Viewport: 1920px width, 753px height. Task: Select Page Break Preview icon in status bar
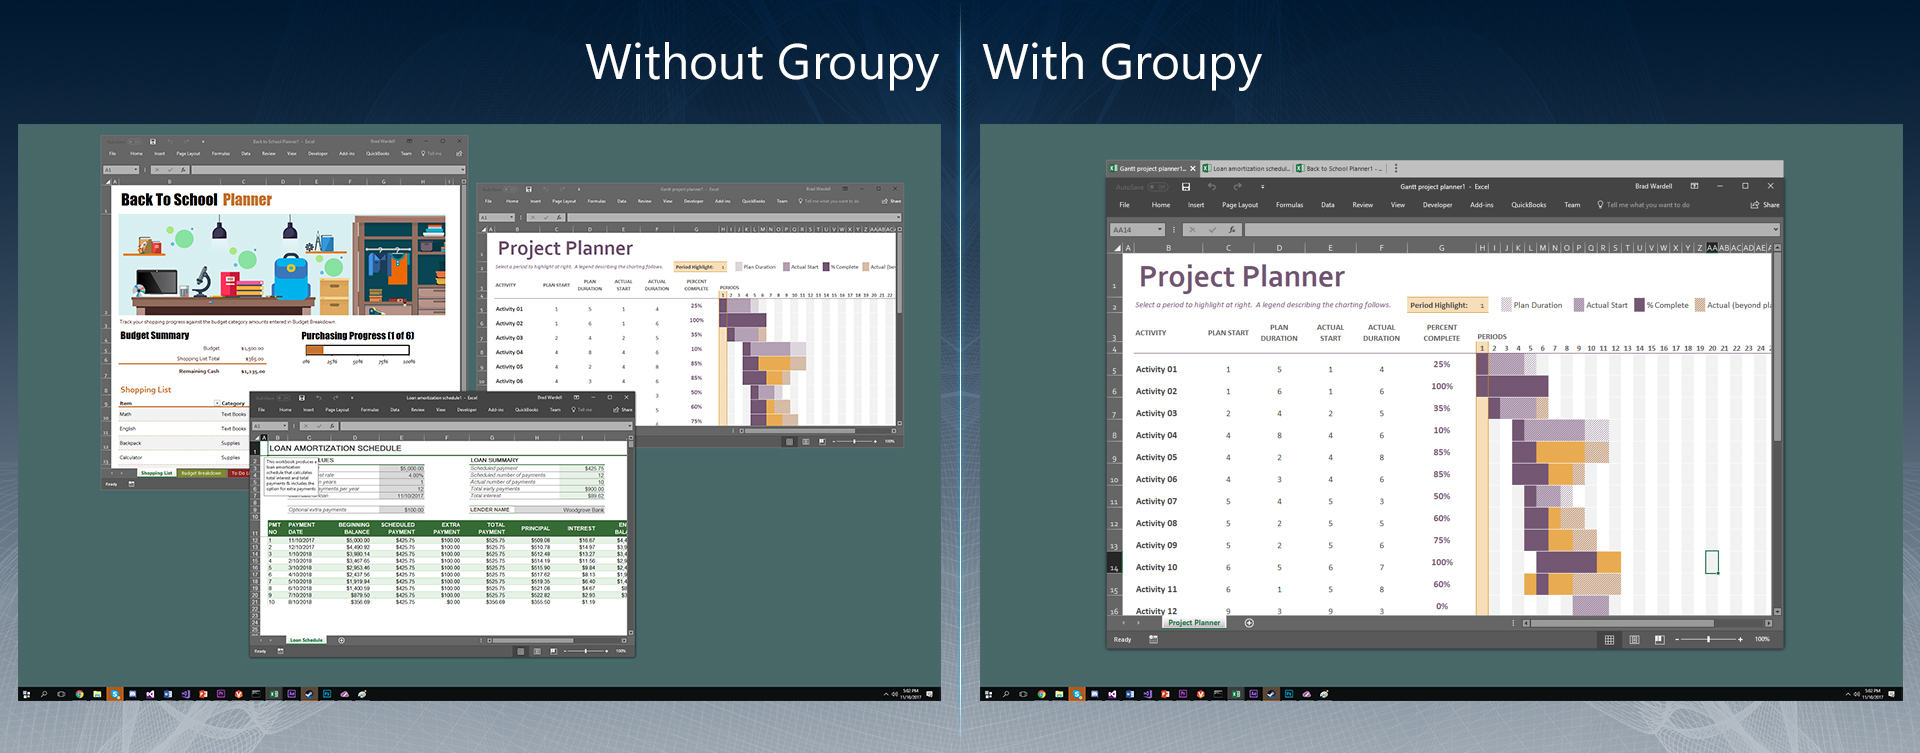1659,640
